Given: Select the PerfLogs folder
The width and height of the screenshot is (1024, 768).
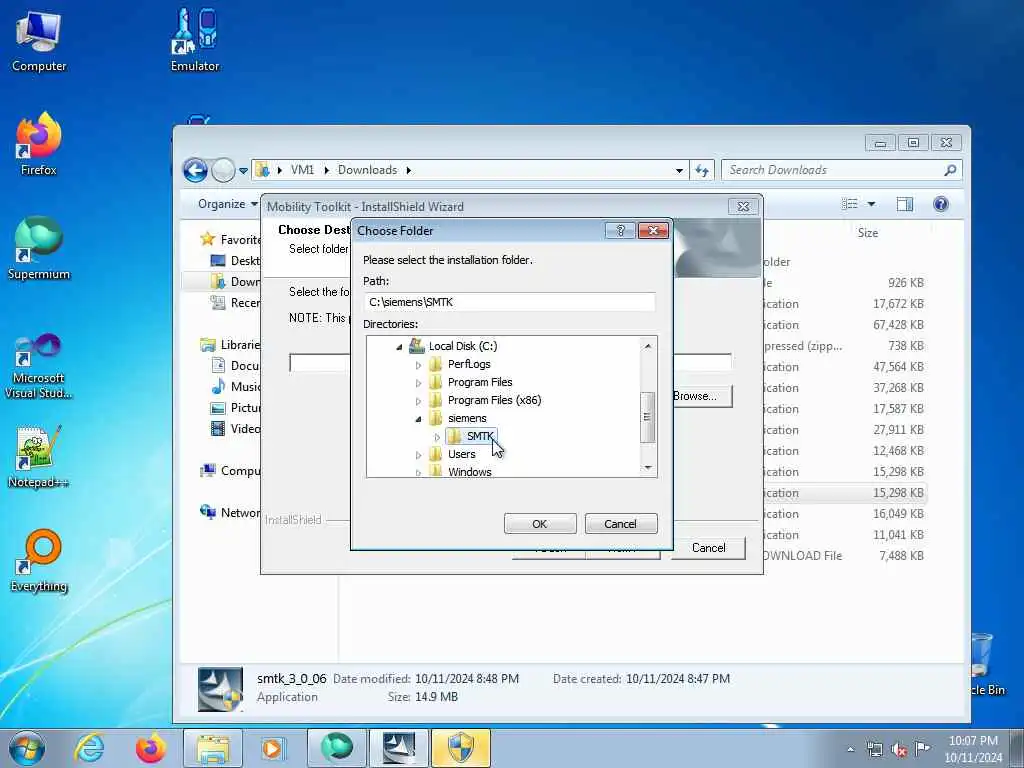Looking at the screenshot, I should click(x=469, y=364).
